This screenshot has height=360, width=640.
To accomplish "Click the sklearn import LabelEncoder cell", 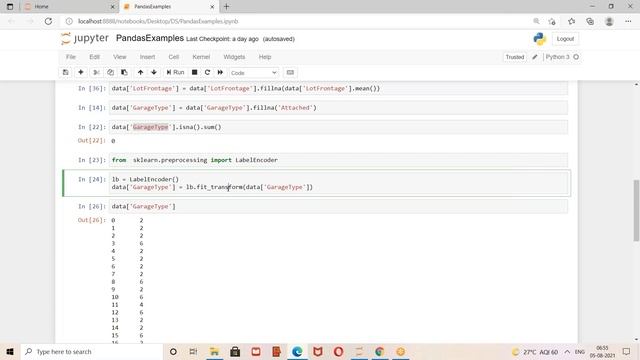I will (x=338, y=160).
